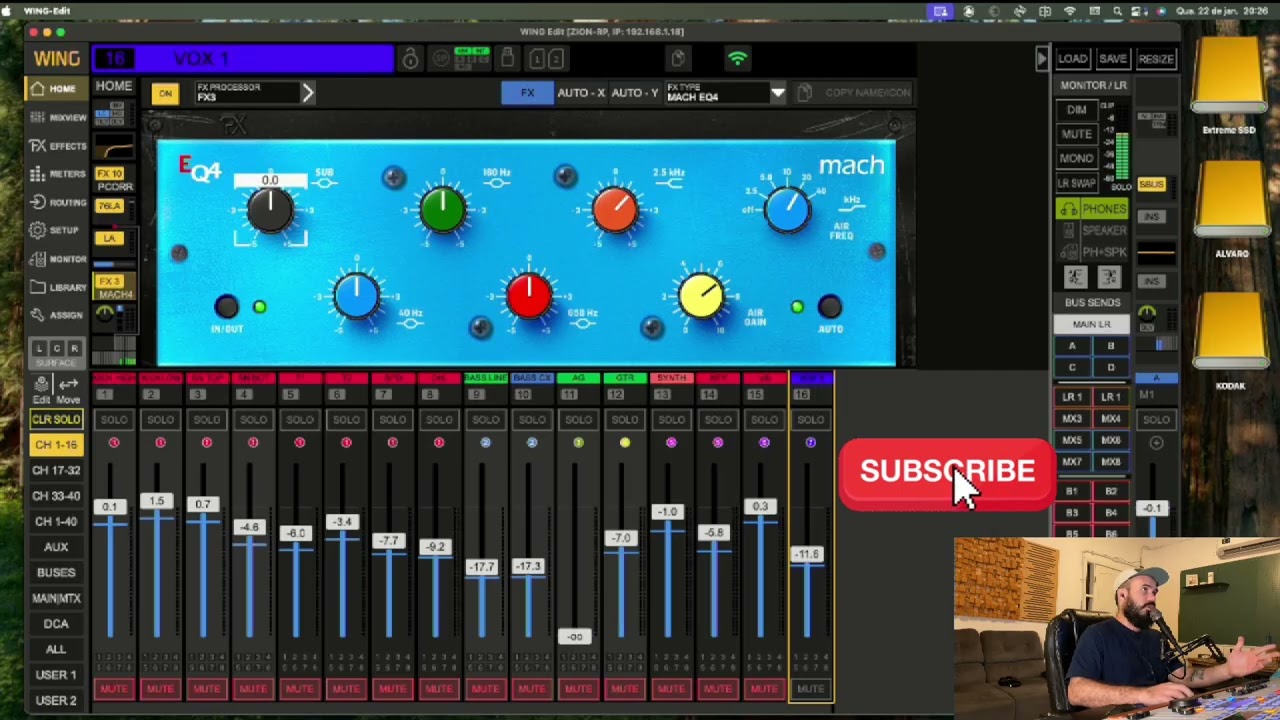Image resolution: width=1280 pixels, height=720 pixels.
Task: Select the USER 1 layer
Action: (x=56, y=675)
